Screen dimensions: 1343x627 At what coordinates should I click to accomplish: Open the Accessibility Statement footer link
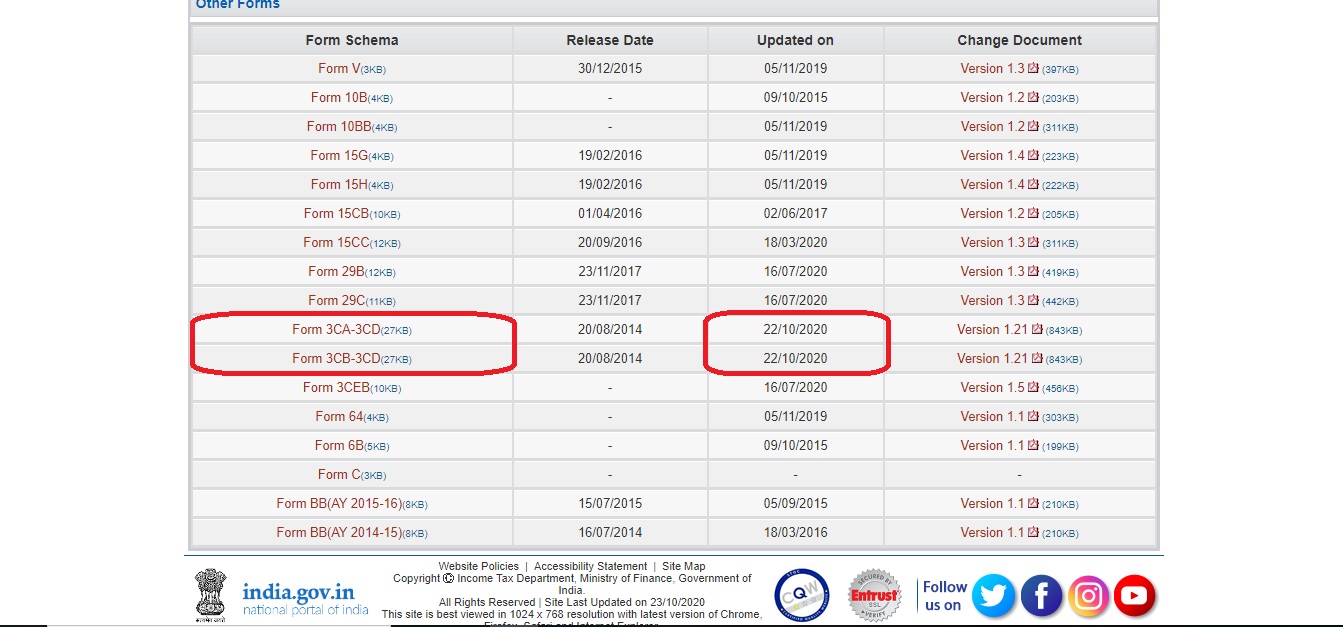590,566
